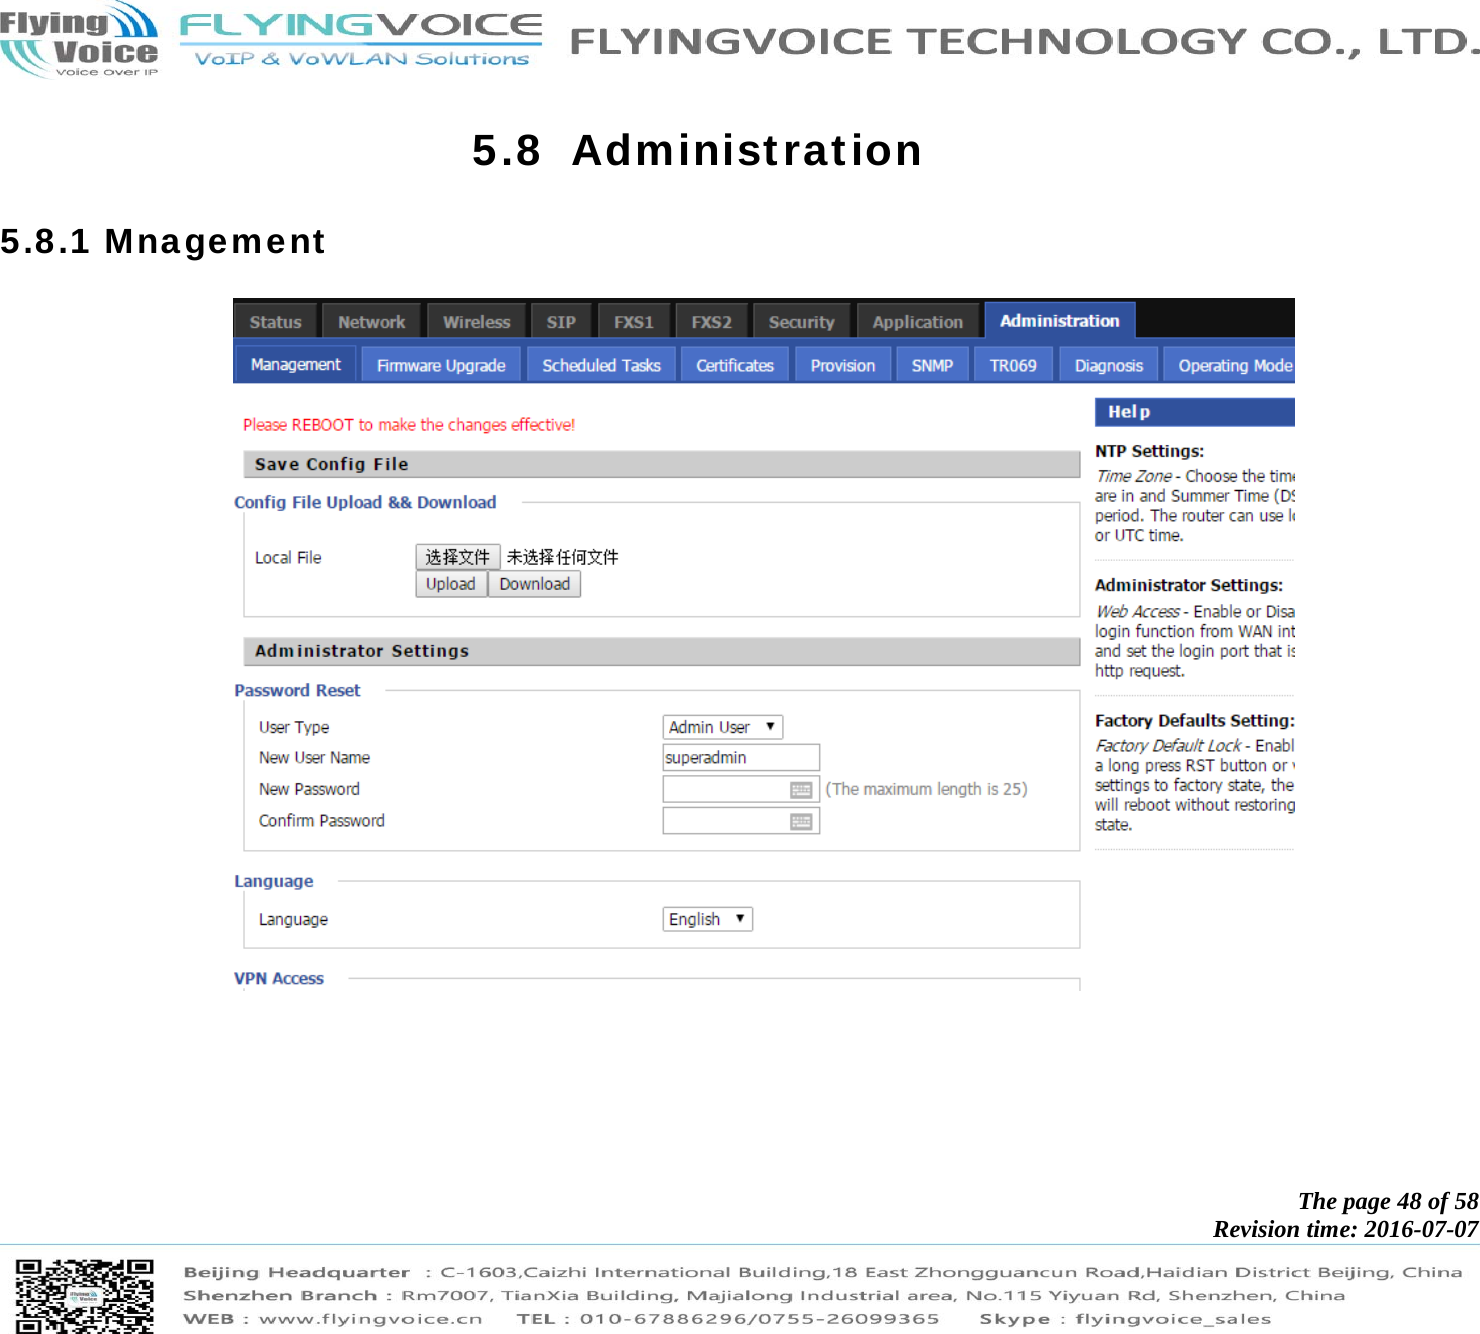Click the Administrator Settings help title
Viewport: 1480px width, 1334px height.
1189,585
